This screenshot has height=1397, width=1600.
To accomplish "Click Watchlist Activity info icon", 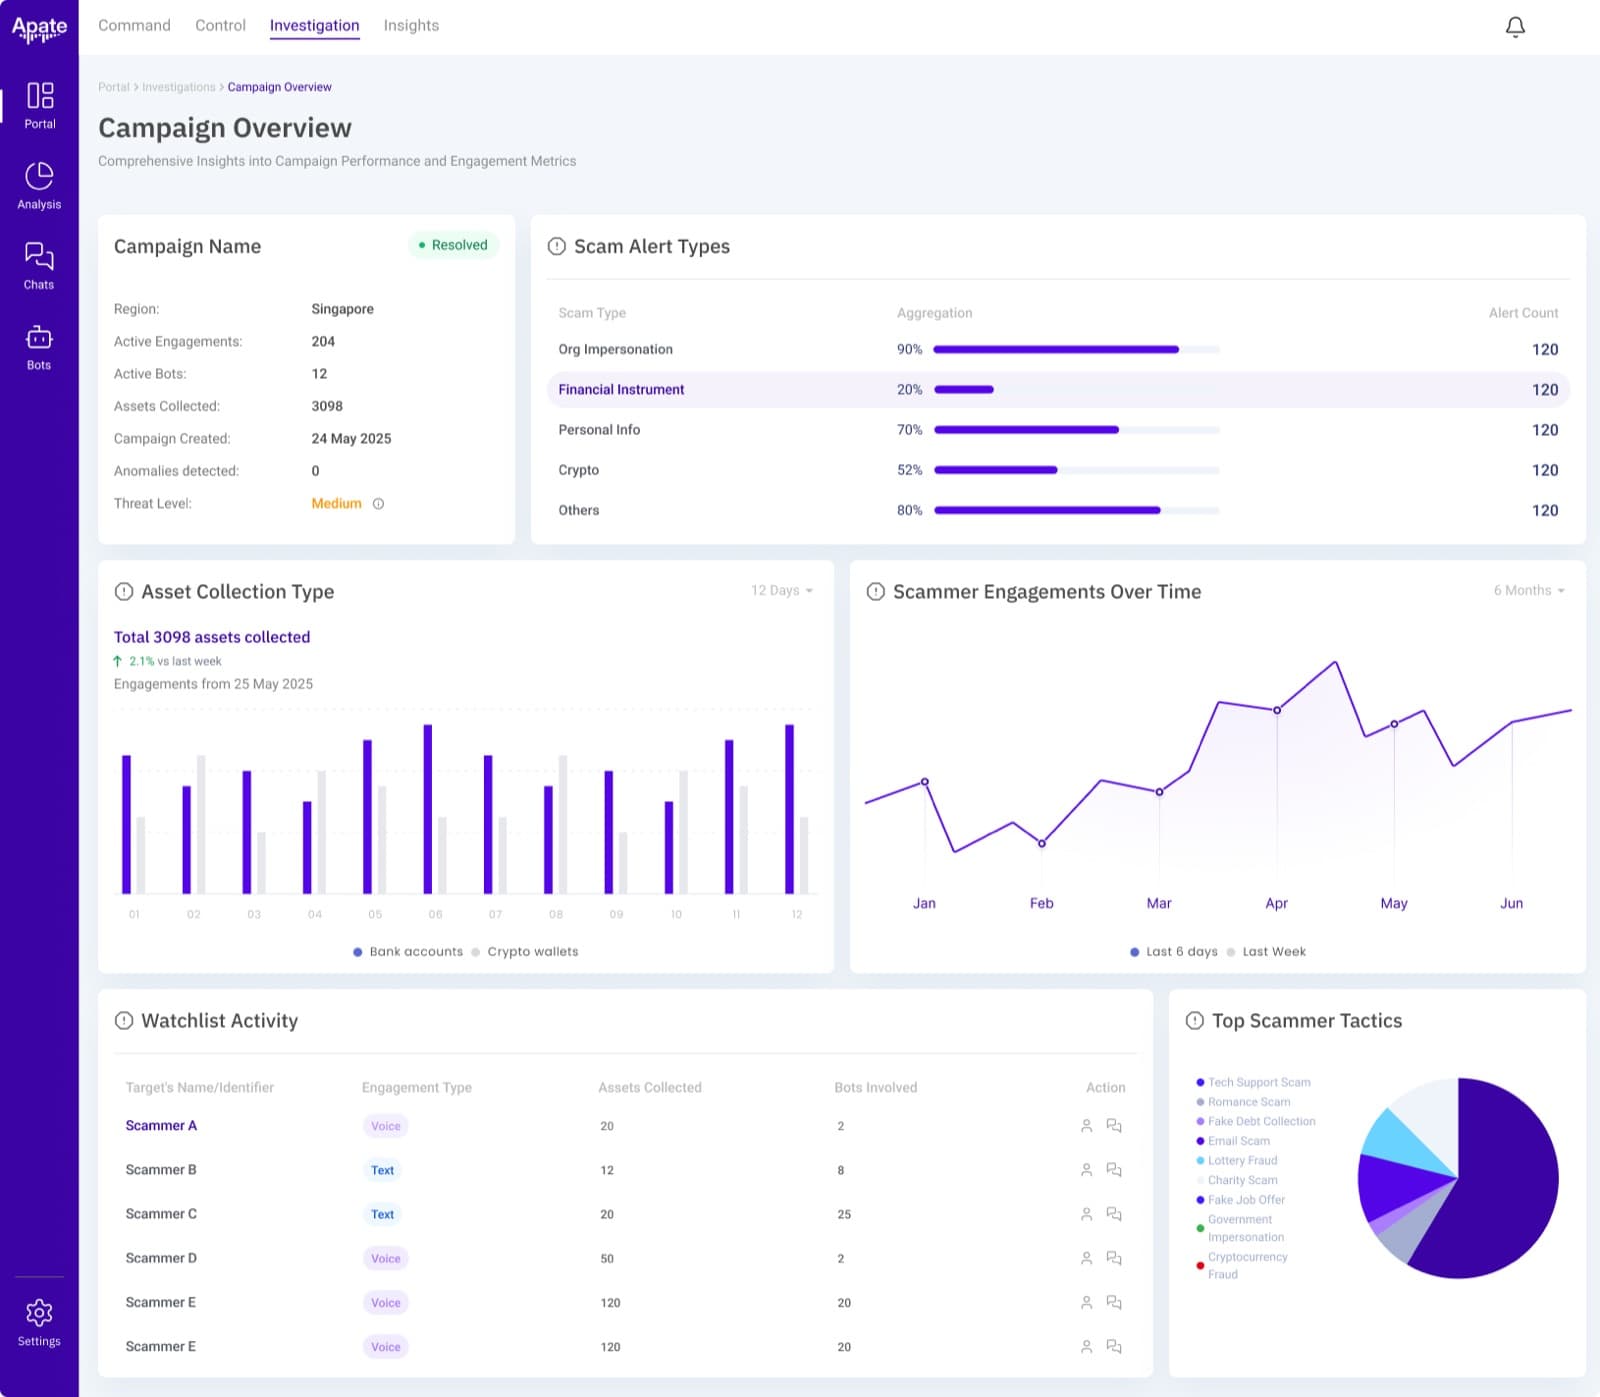I will coord(124,1021).
